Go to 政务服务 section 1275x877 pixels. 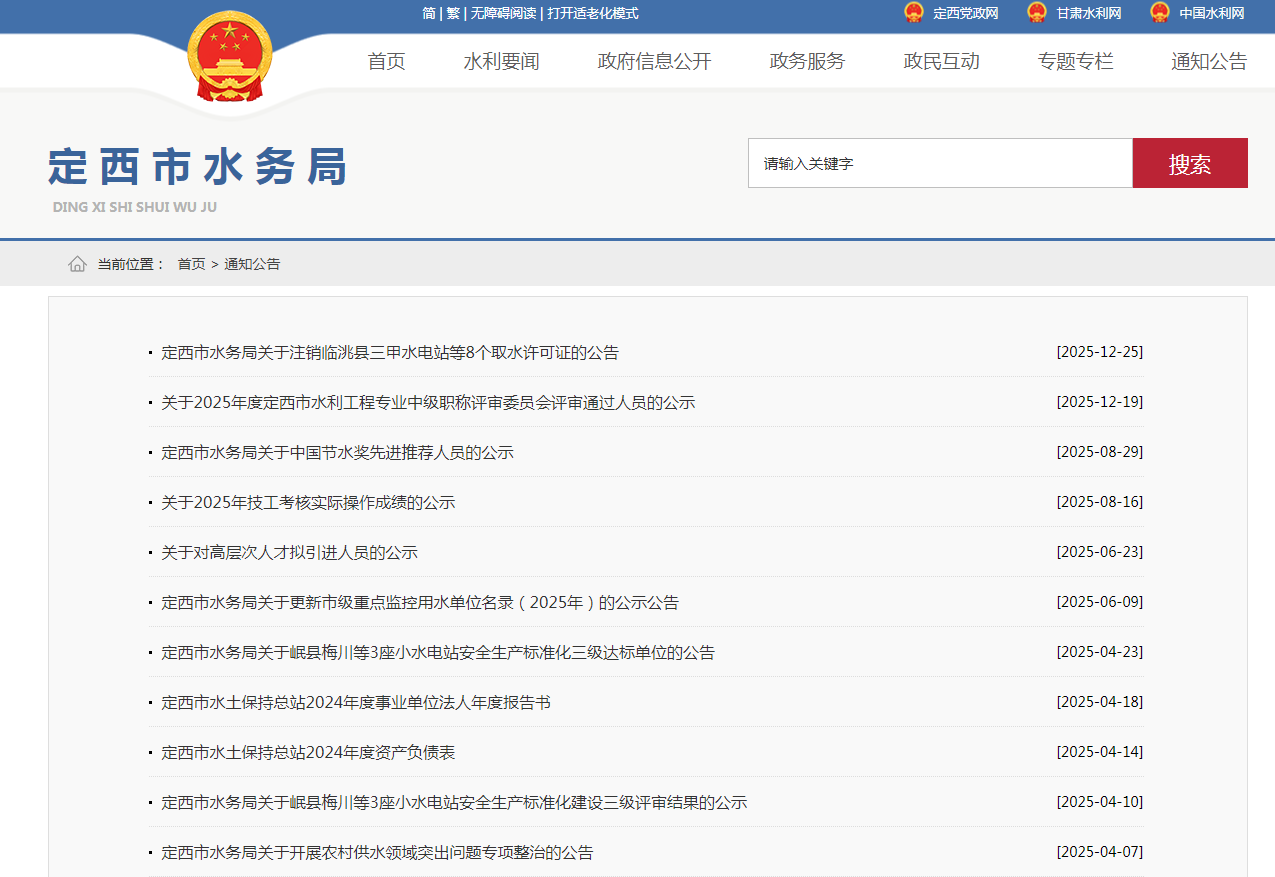807,62
